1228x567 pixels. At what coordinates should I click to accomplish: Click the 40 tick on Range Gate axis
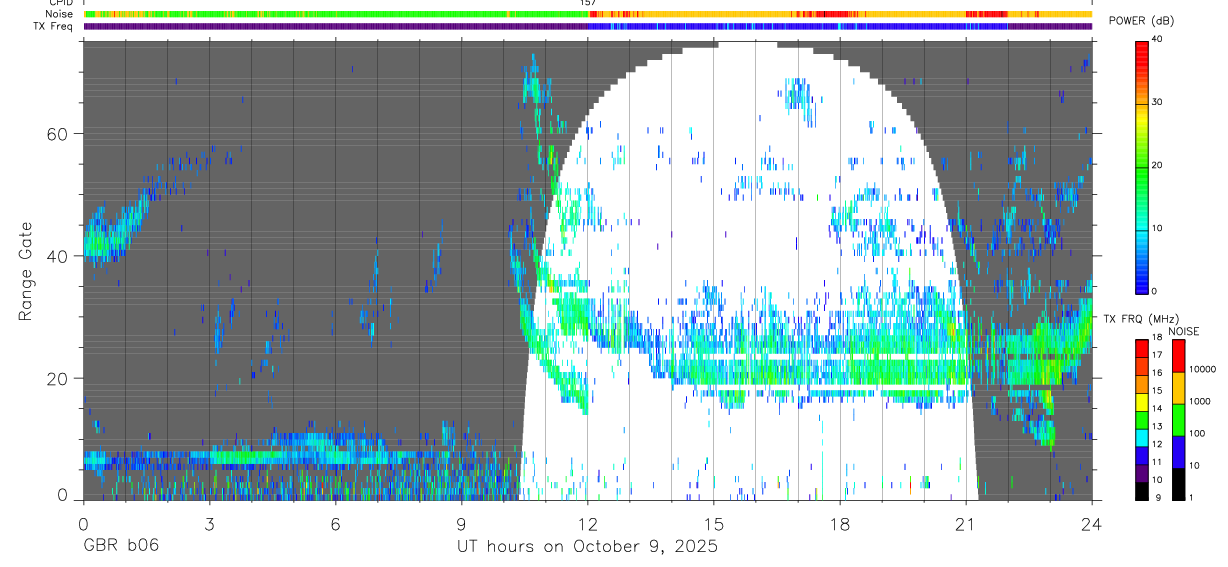tap(60, 256)
